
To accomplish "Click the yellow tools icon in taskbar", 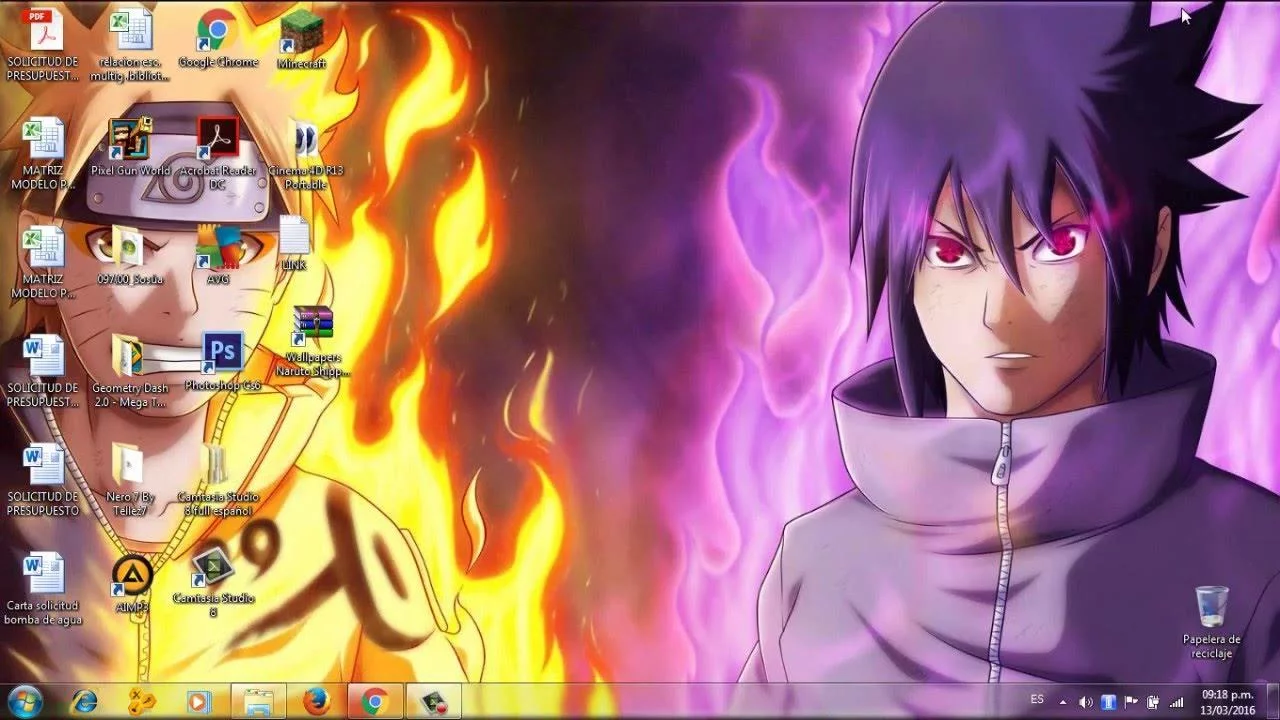I will (142, 702).
